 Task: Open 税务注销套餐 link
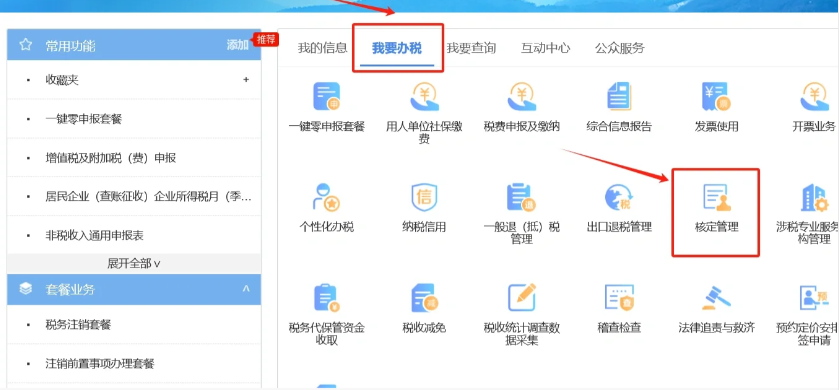point(78,325)
